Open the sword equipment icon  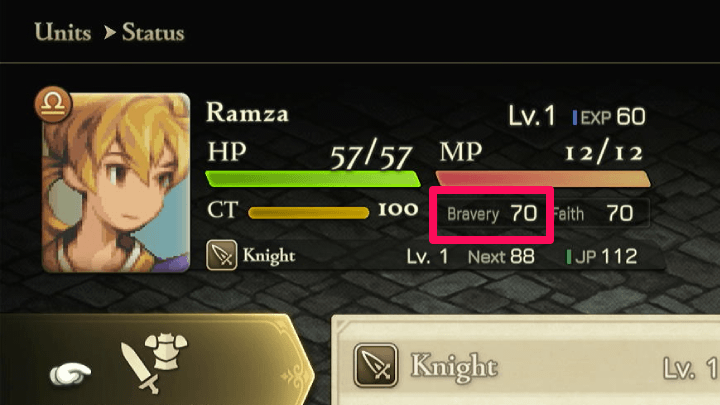[x=140, y=367]
